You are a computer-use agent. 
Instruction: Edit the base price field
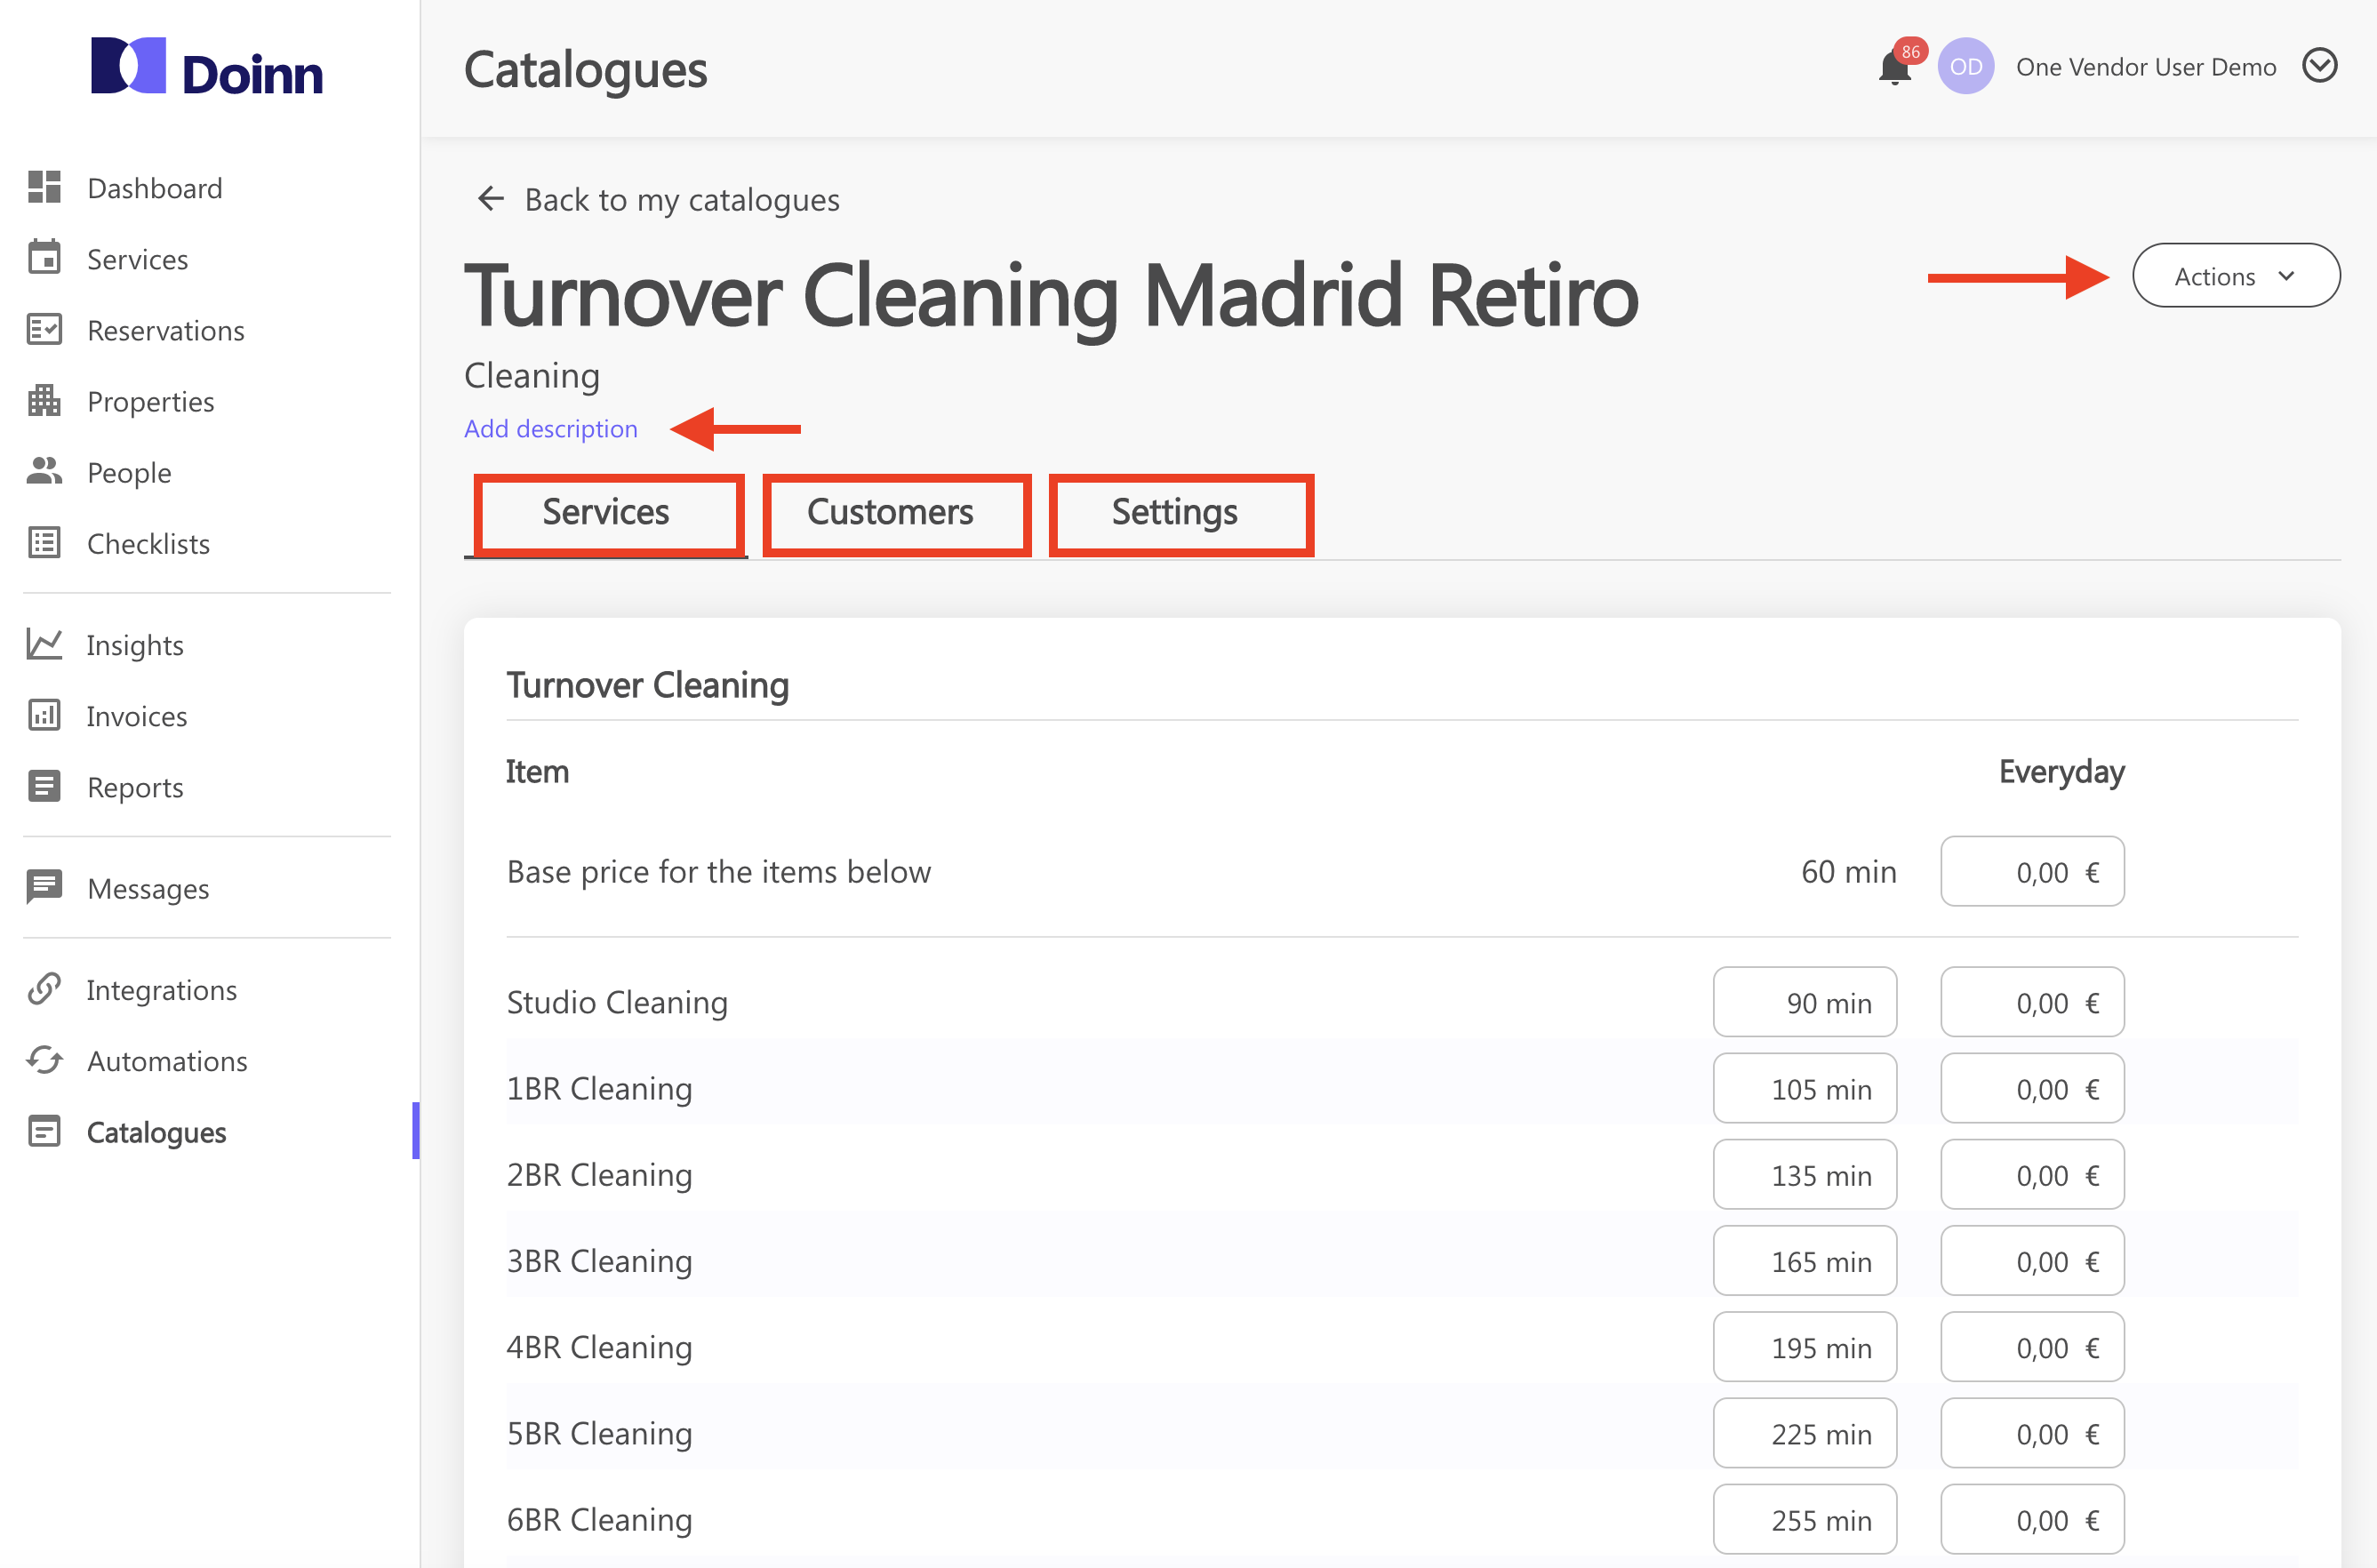[x=2032, y=871]
